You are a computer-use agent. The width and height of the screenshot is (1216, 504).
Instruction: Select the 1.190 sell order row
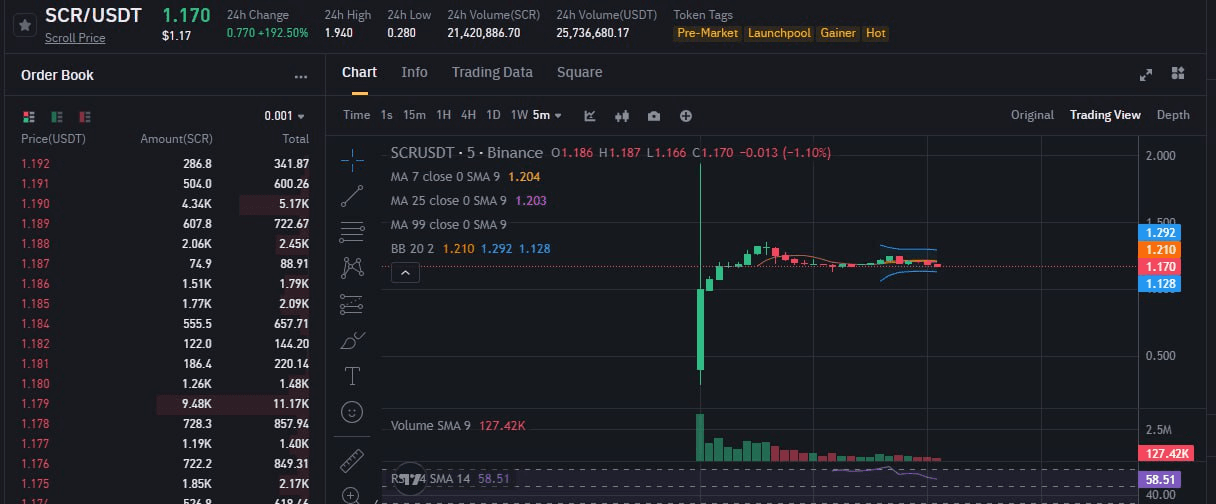click(x=165, y=204)
